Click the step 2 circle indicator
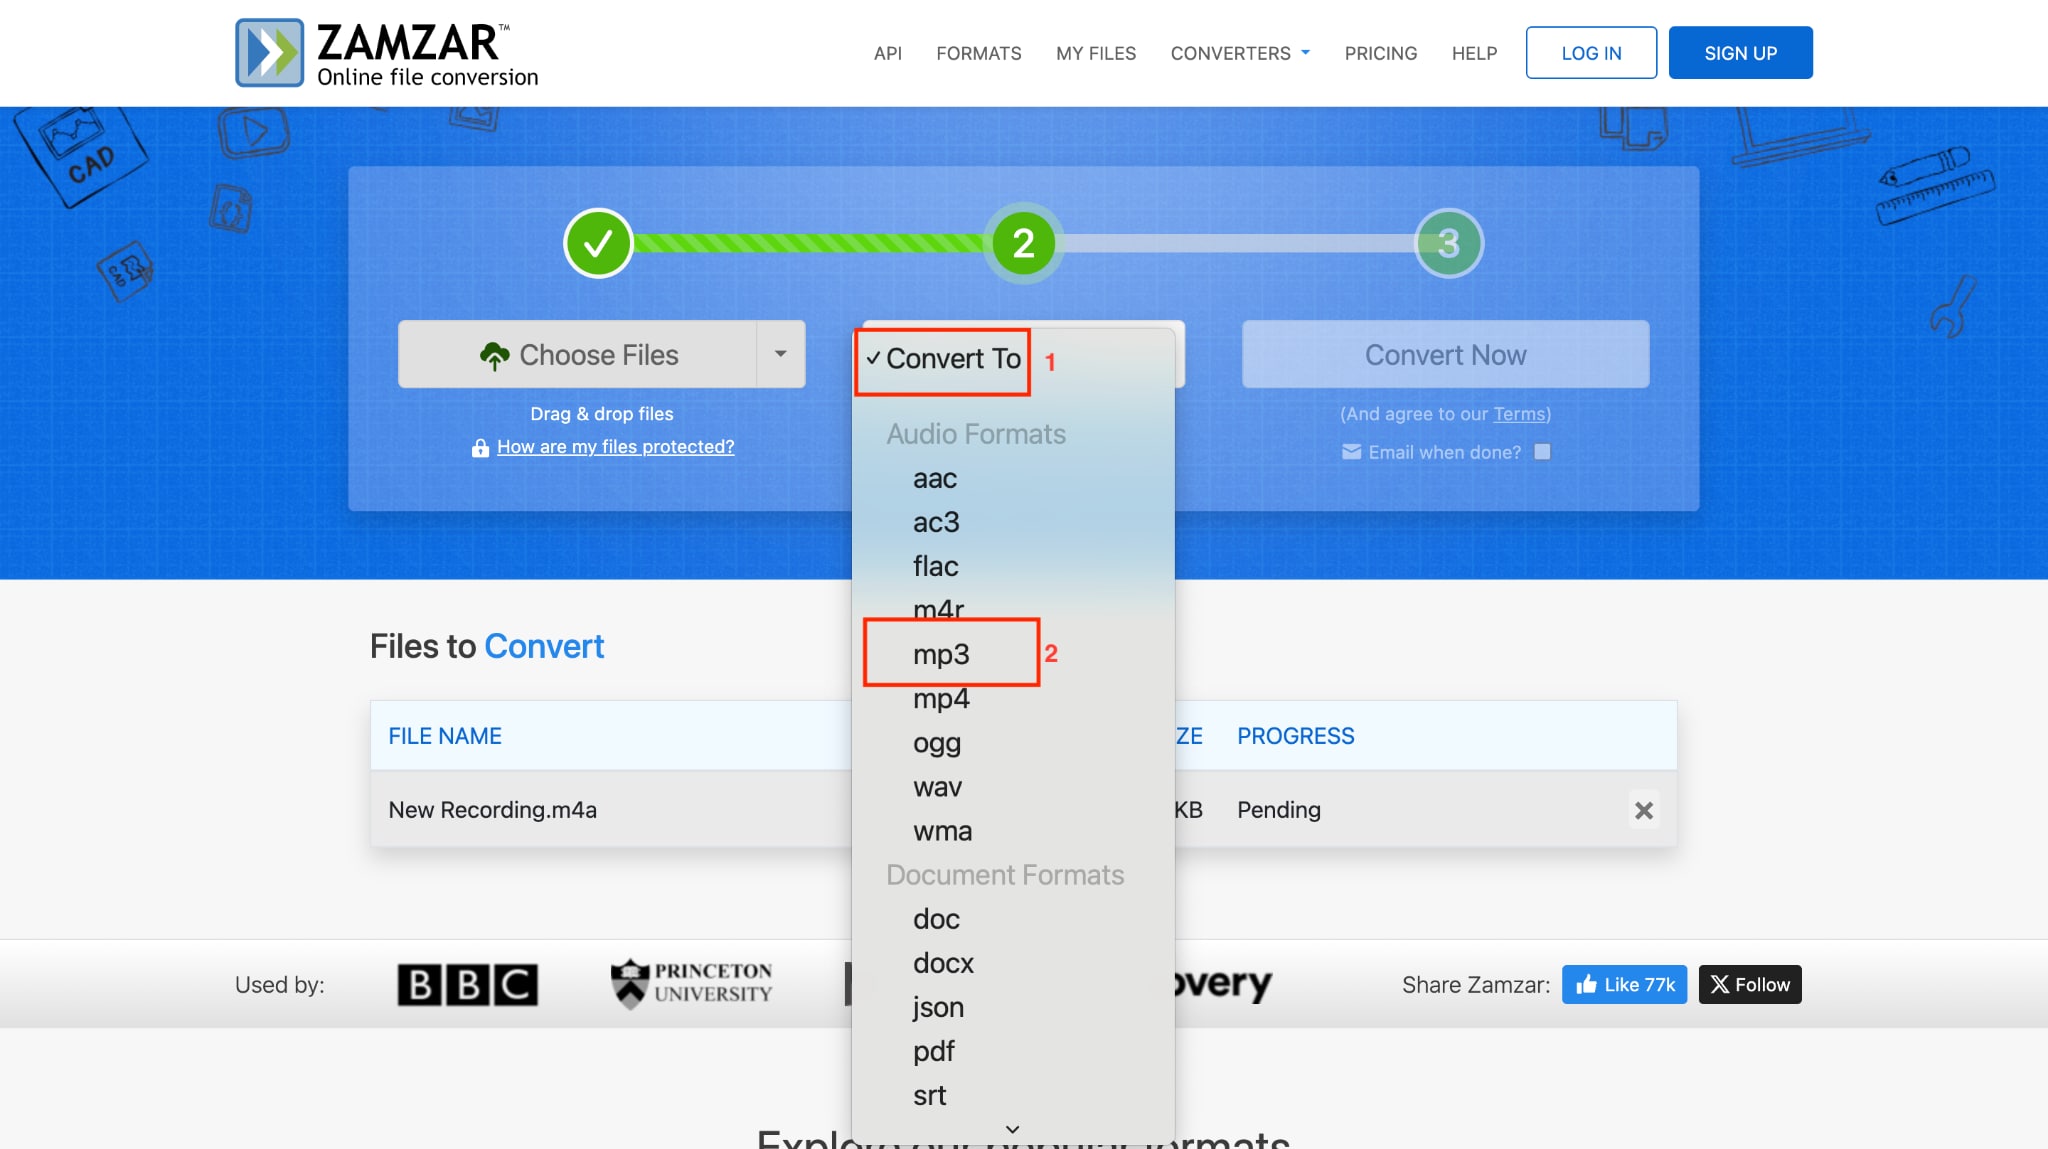The height and width of the screenshot is (1149, 2048). tap(1022, 242)
